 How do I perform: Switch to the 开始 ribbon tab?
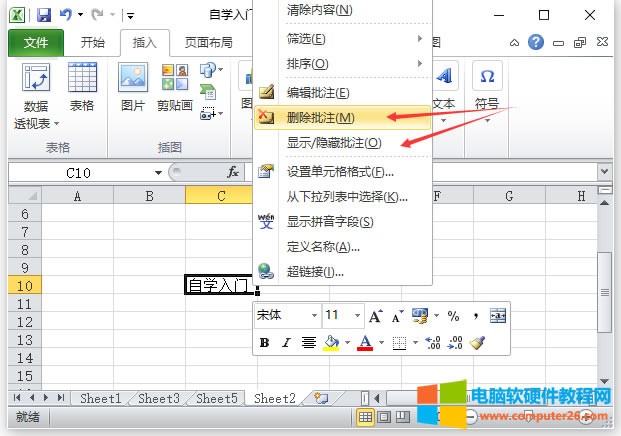[93, 42]
